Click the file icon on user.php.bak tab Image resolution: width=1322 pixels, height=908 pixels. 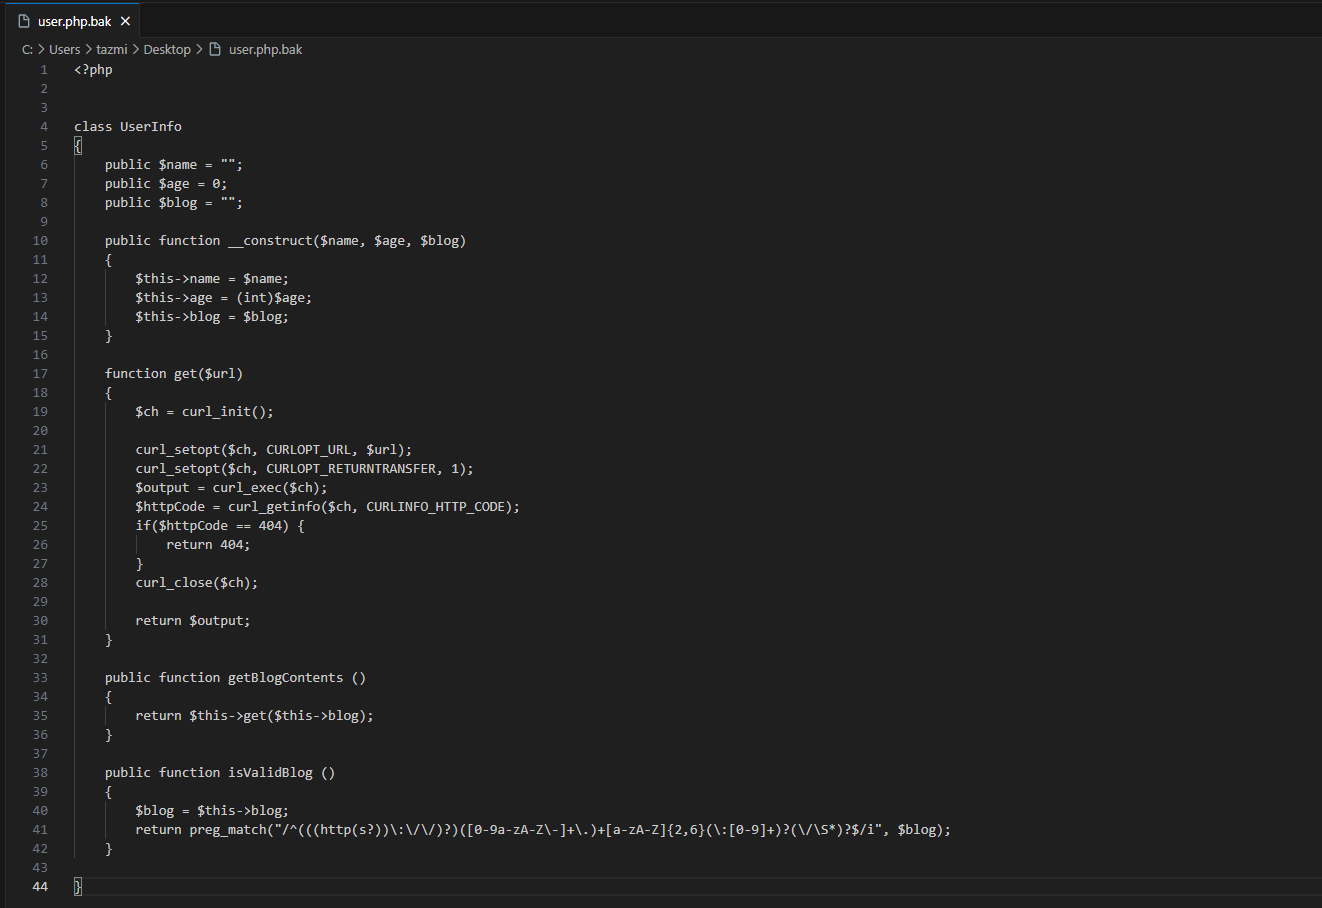click(24, 21)
